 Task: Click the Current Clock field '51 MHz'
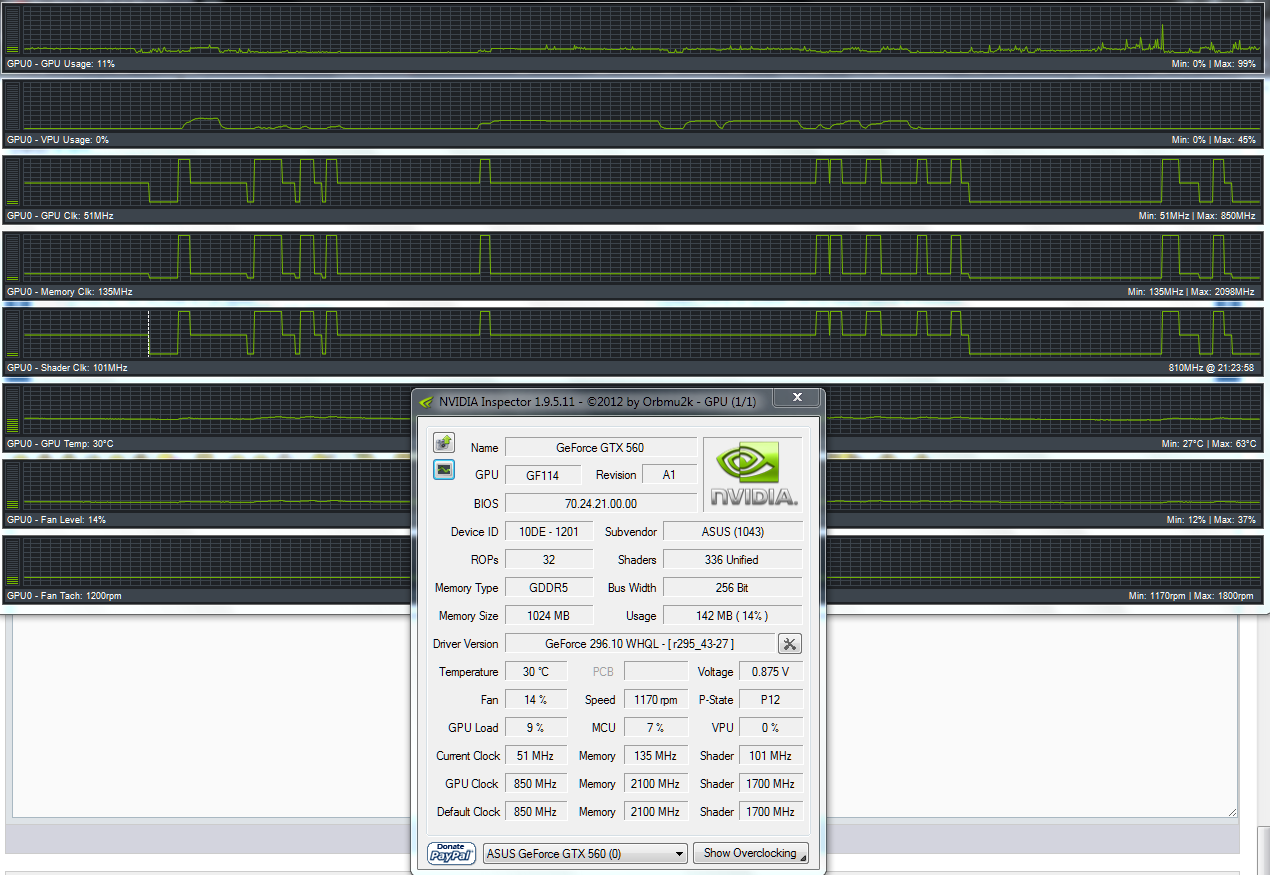tap(536, 756)
